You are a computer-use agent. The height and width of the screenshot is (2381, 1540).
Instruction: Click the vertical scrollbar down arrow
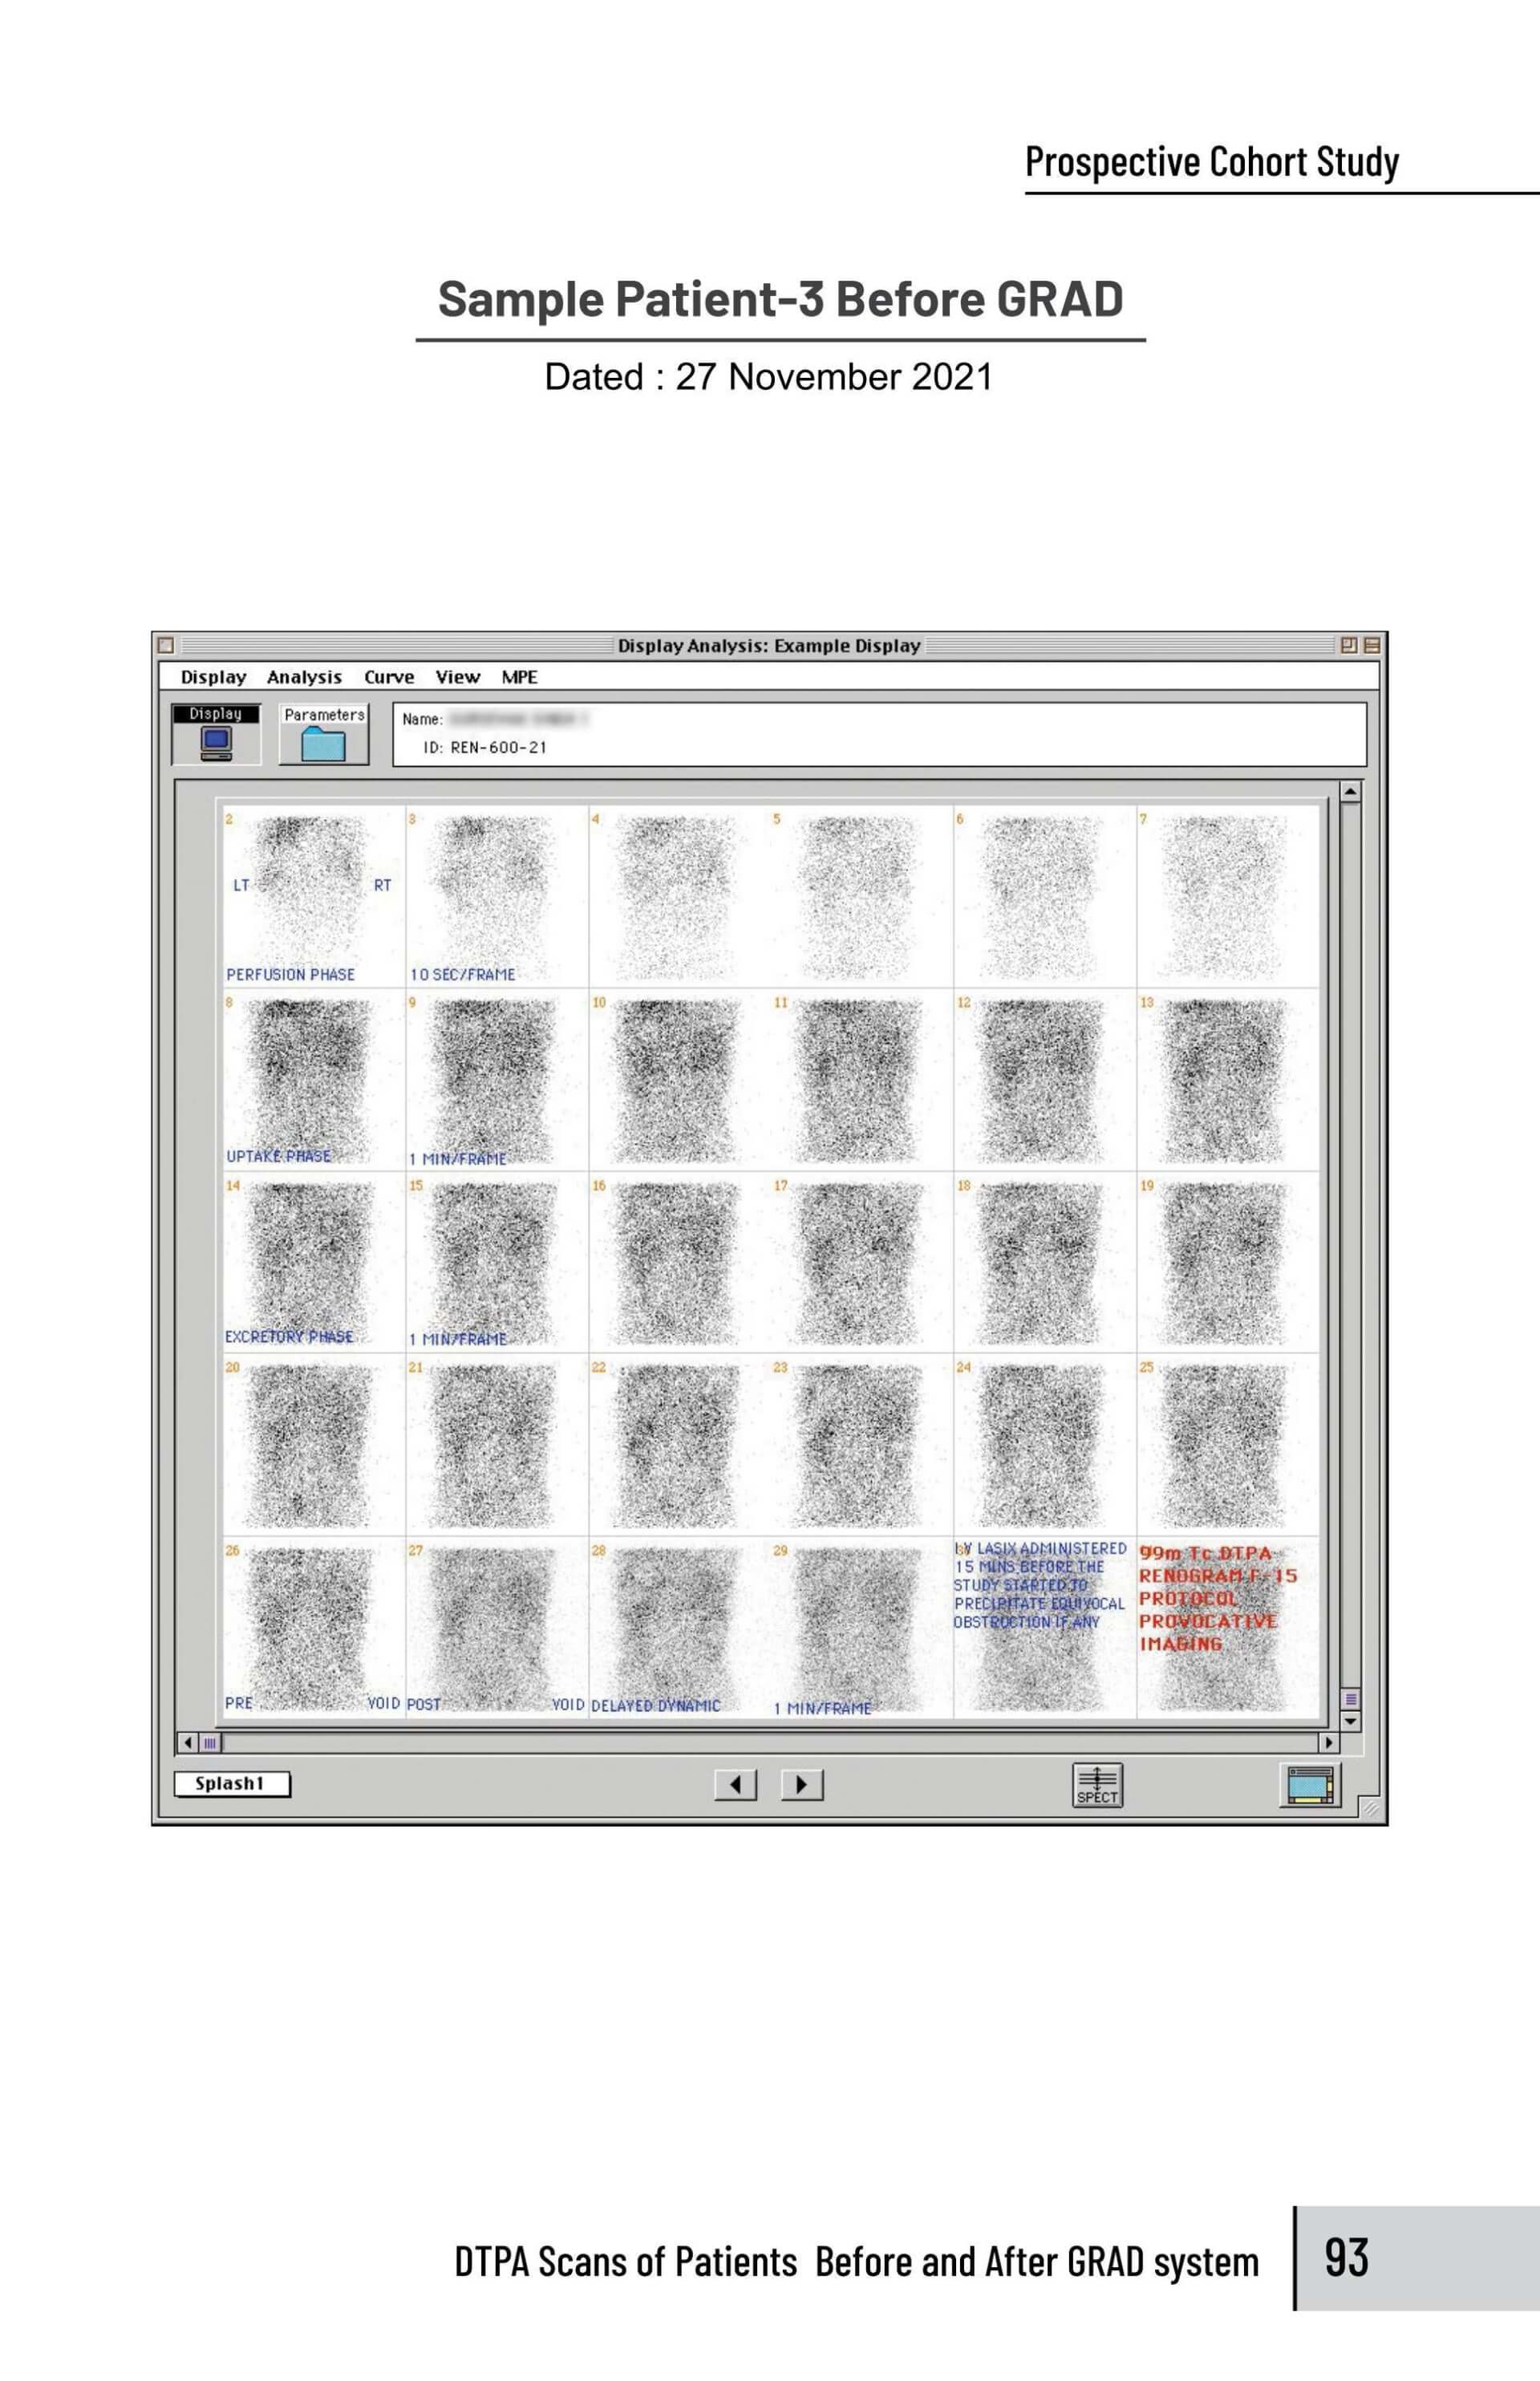(x=1350, y=1721)
